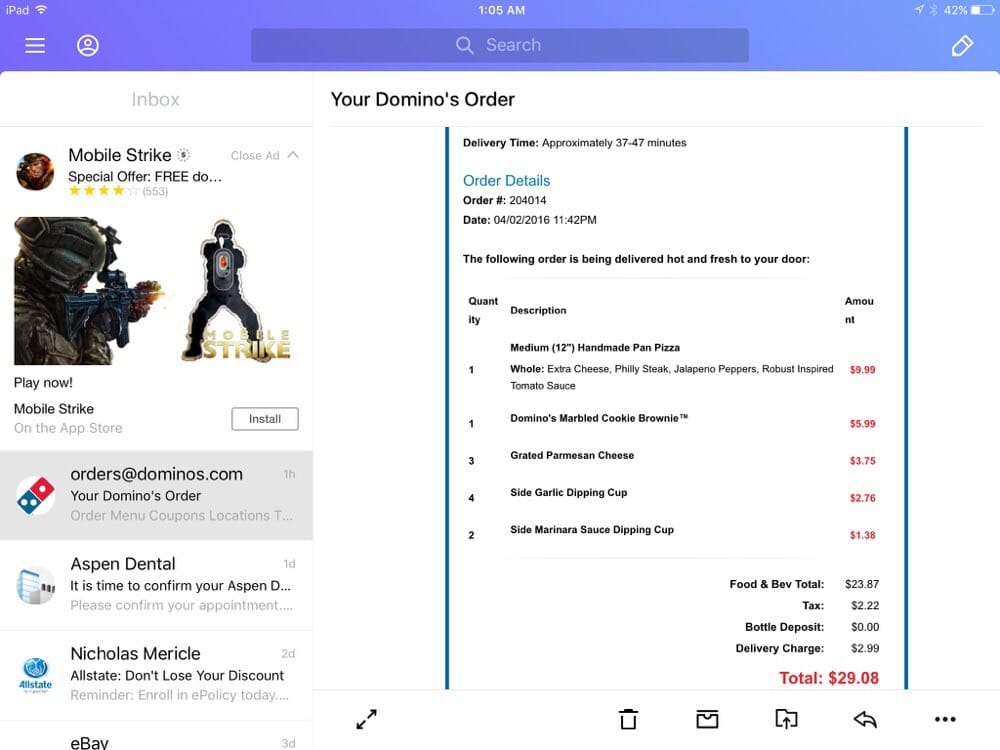1000x750 pixels.
Task: Open the Order Details link
Action: click(x=506, y=181)
